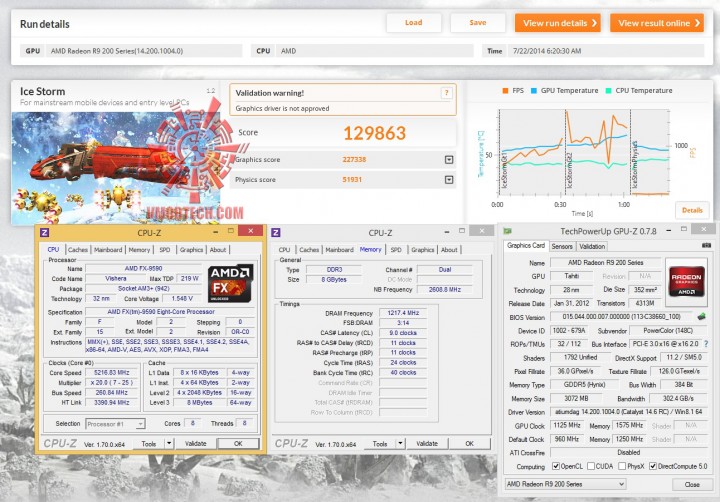Open the AMD Radeon R9 200 Series dropdown

(565, 484)
